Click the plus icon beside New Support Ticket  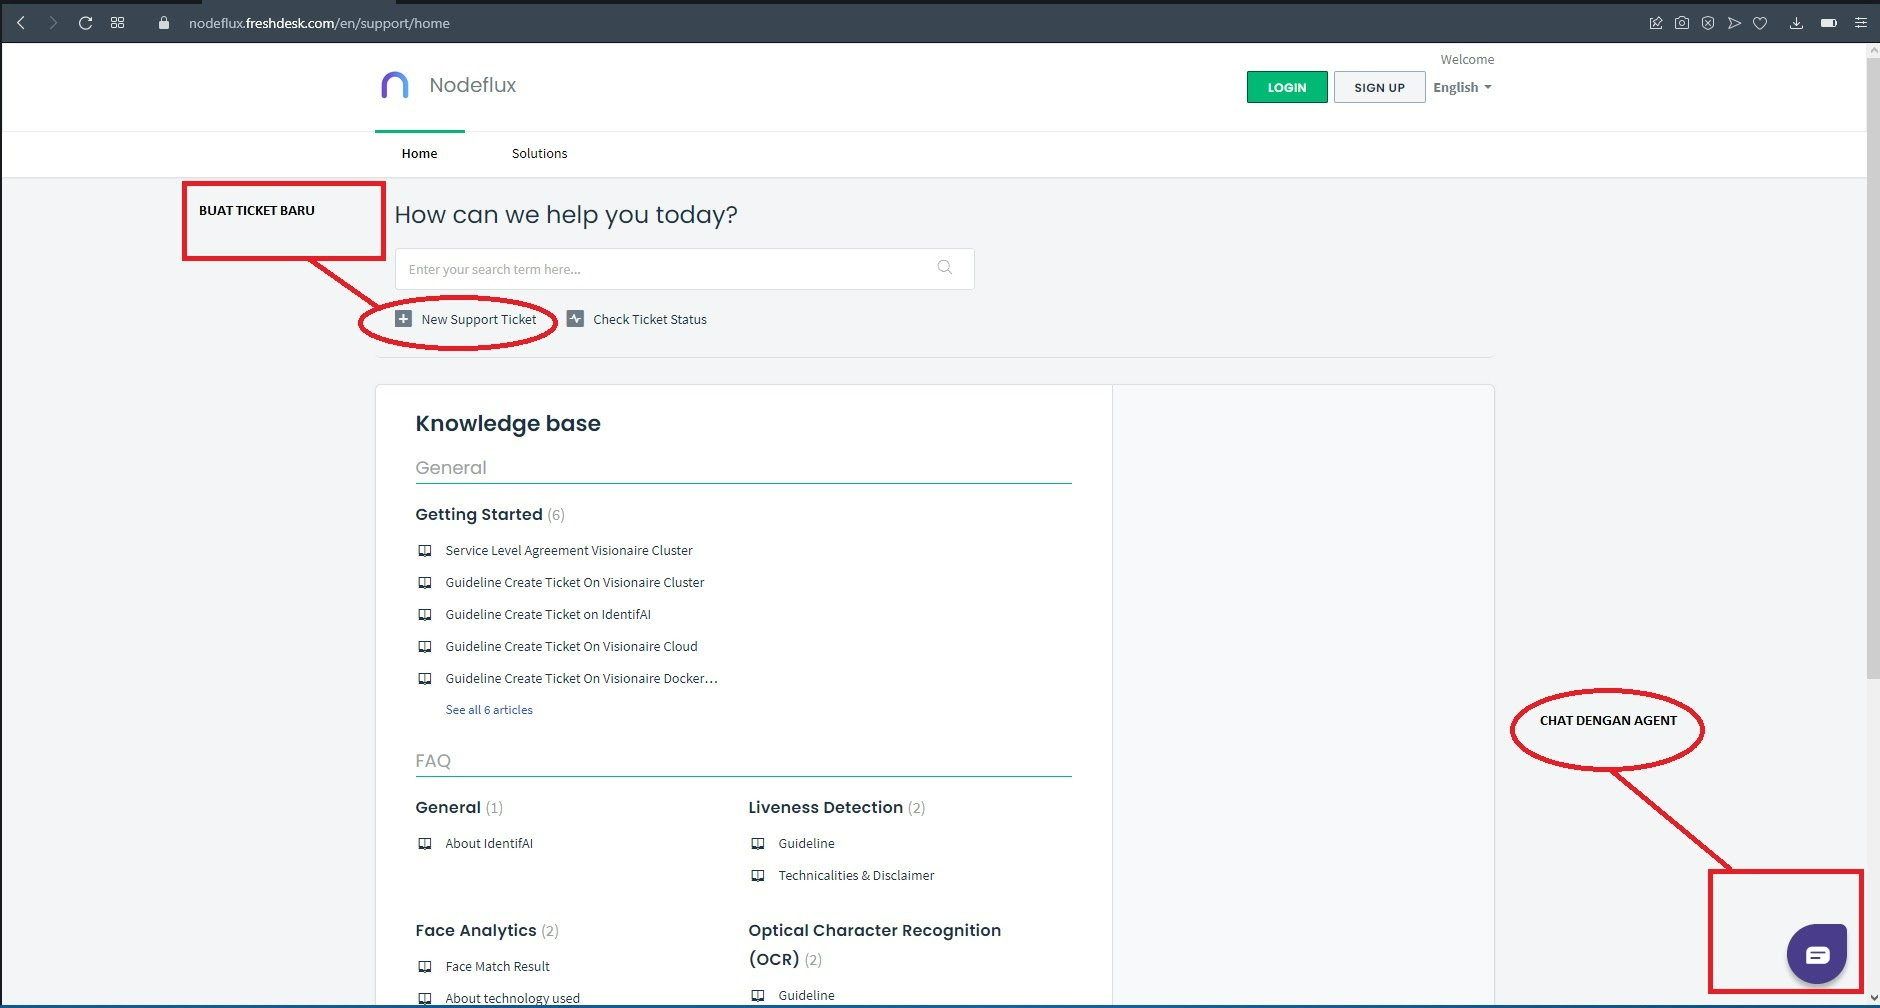403,319
